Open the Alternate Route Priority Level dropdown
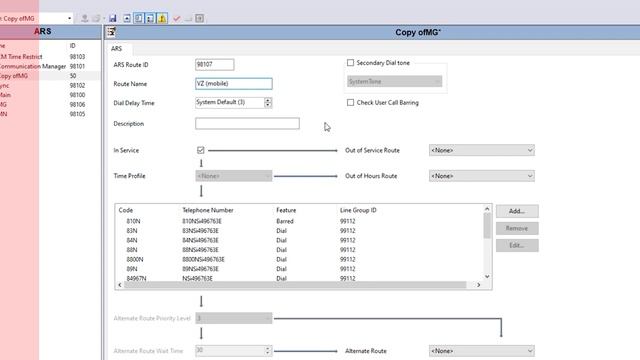This screenshot has width=640, height=360. pyautogui.click(x=233, y=318)
